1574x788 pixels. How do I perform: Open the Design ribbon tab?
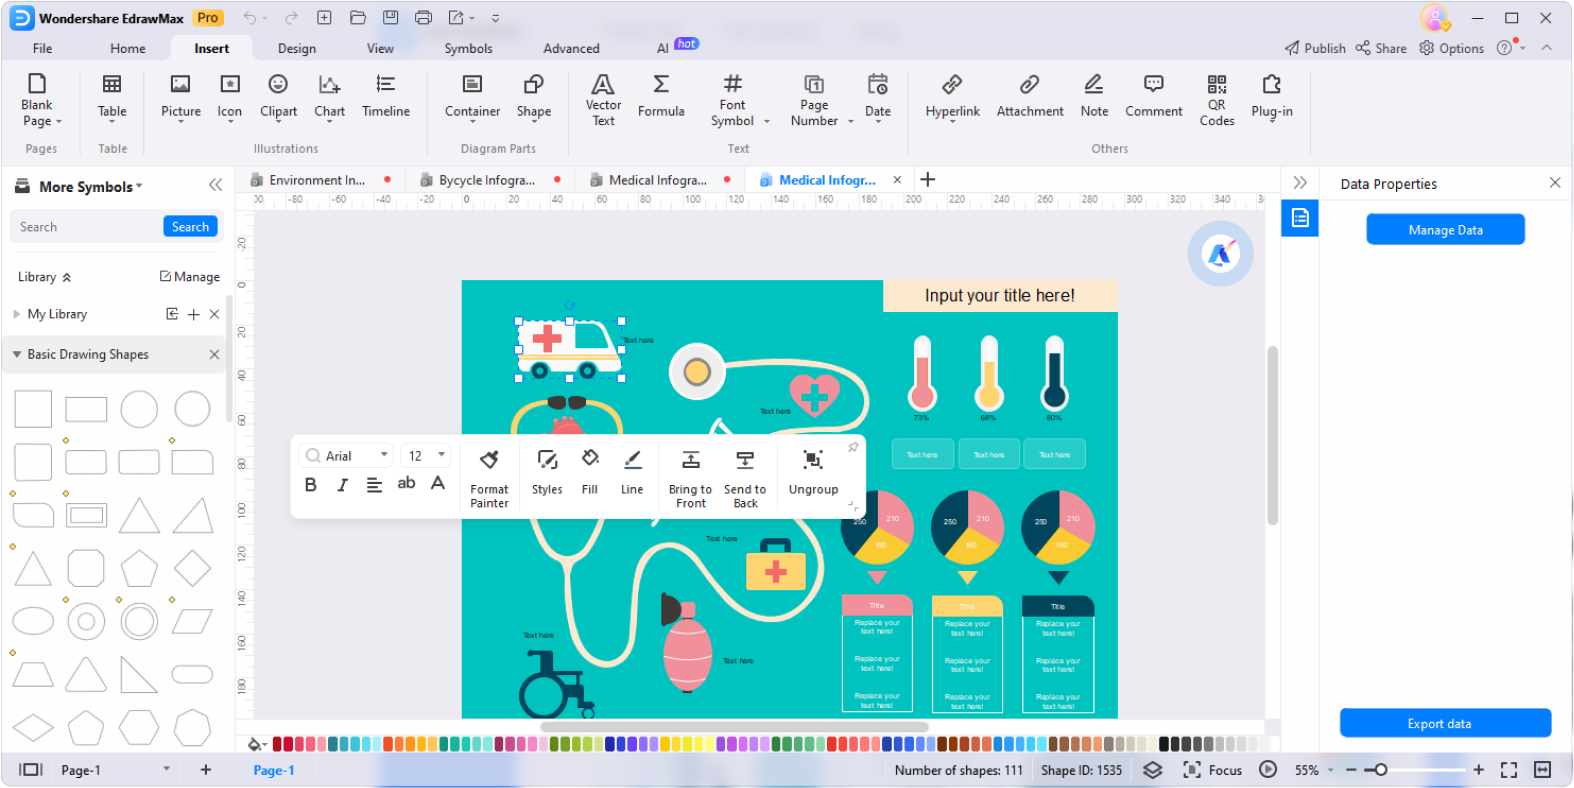[297, 48]
